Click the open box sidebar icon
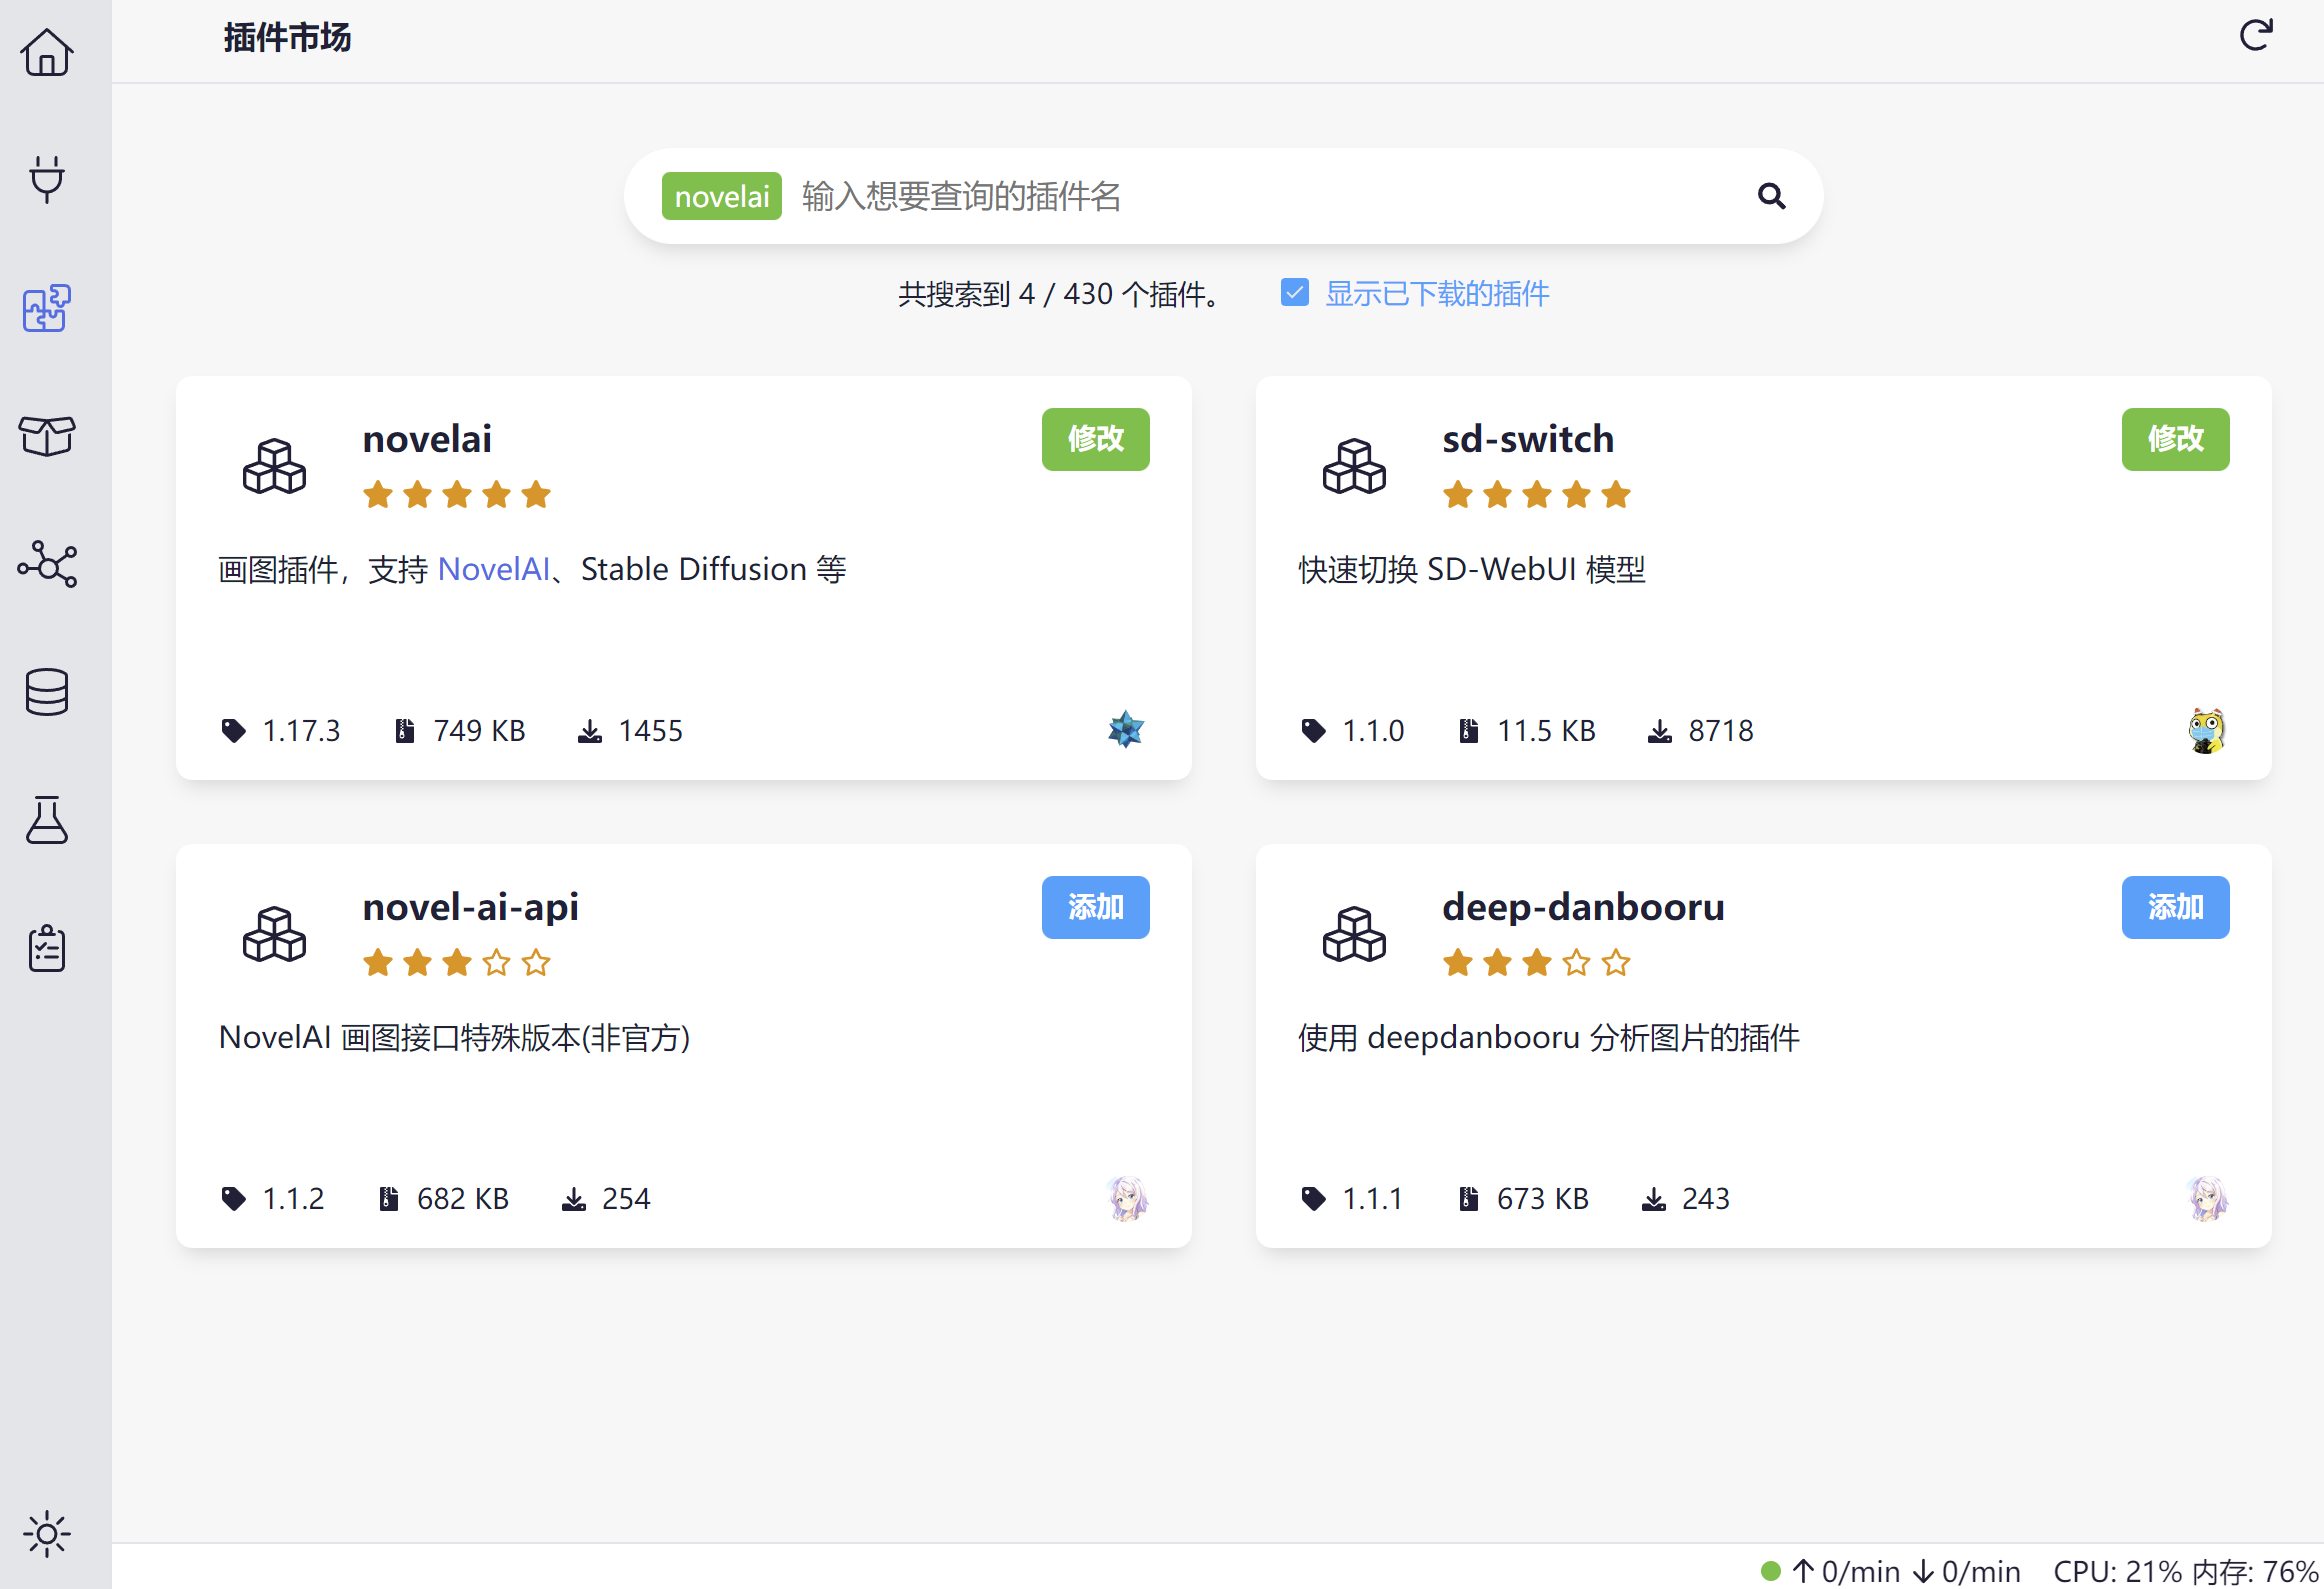This screenshot has height=1589, width=2324. [x=47, y=436]
